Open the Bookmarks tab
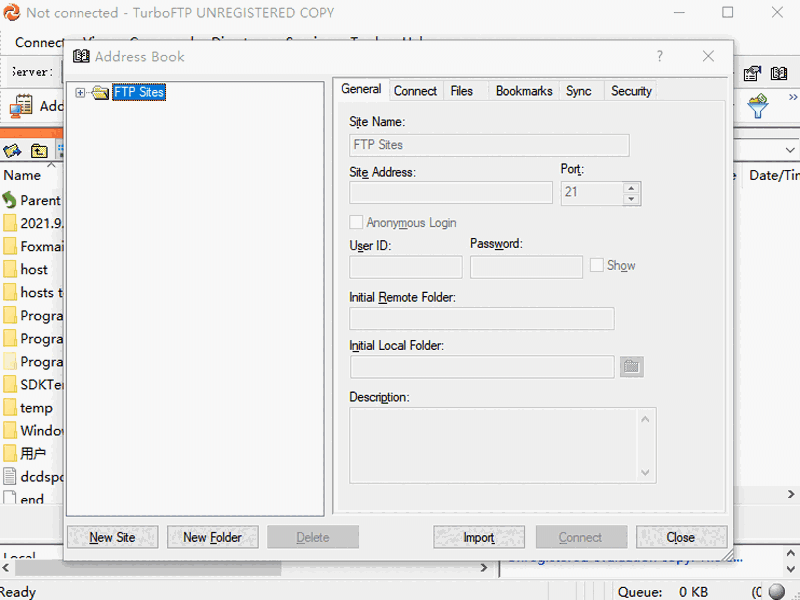Screen dimensions: 800x600 click(524, 91)
